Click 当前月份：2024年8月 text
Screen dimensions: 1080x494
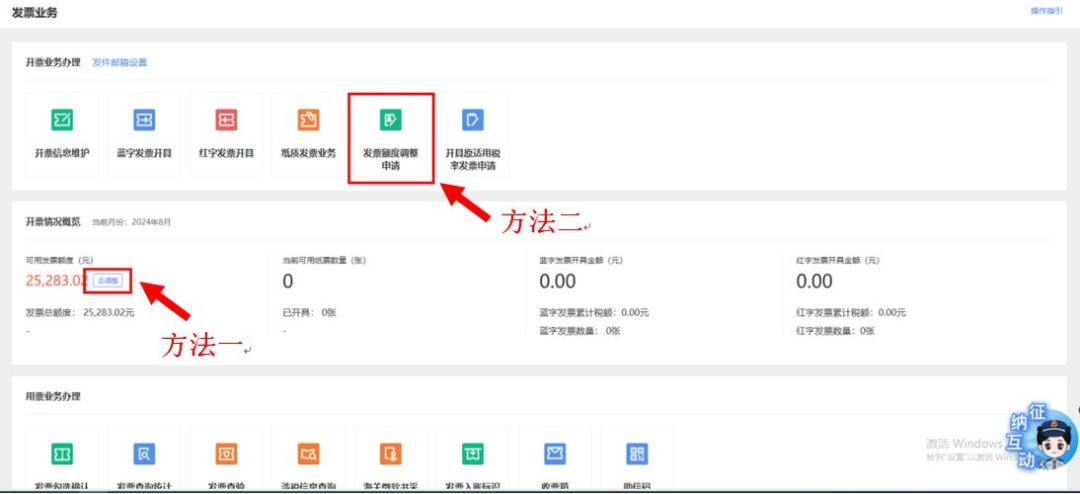(x=132, y=223)
